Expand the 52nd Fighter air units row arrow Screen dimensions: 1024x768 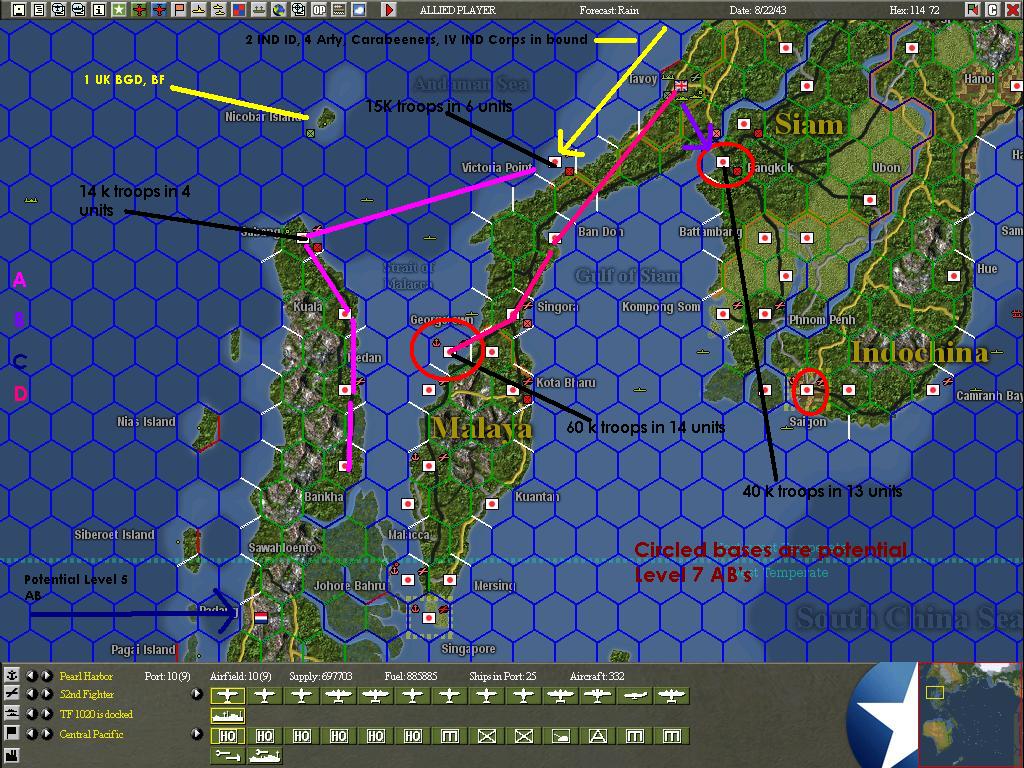pos(197,694)
